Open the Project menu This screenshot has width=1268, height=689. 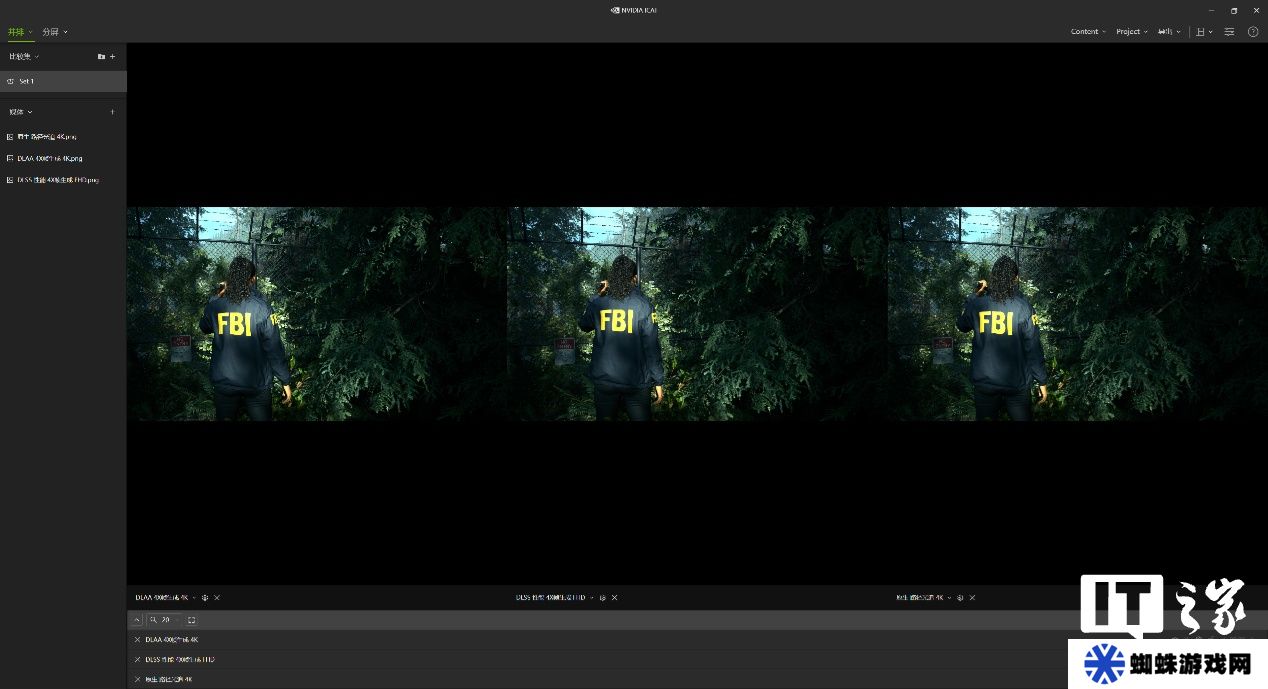[x=1132, y=32]
